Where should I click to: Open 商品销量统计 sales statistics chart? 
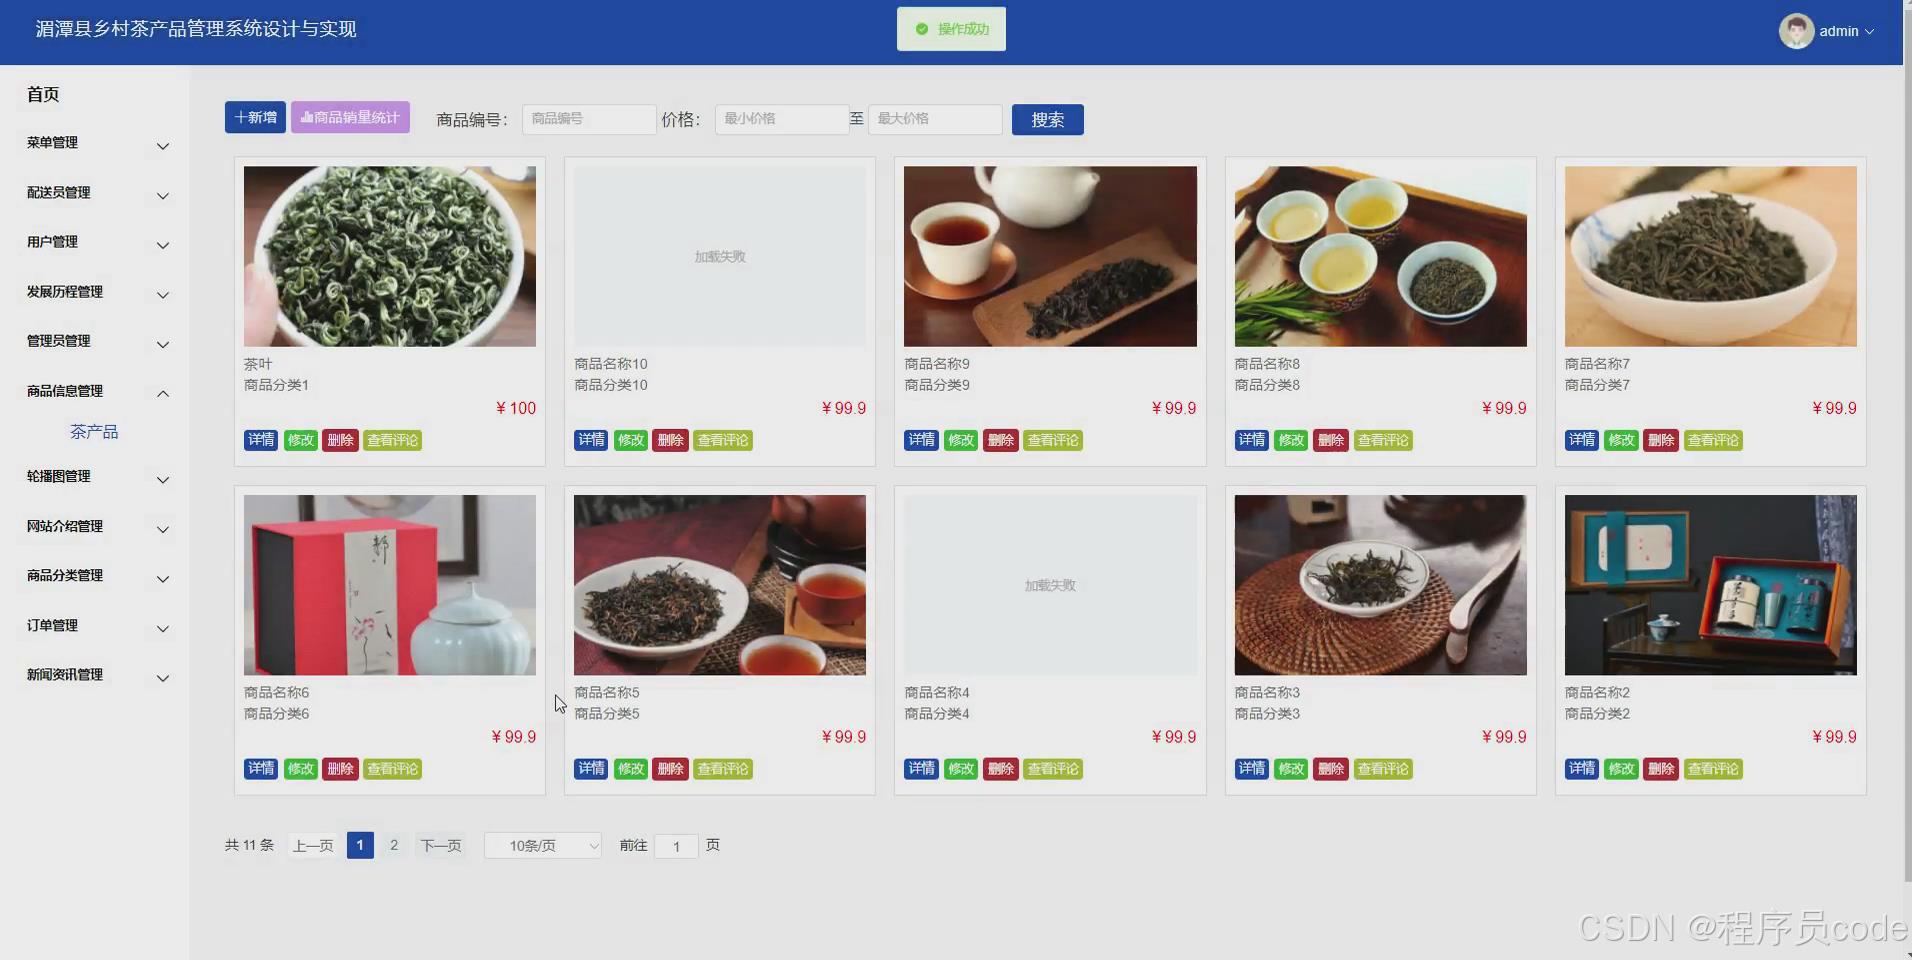tap(350, 117)
